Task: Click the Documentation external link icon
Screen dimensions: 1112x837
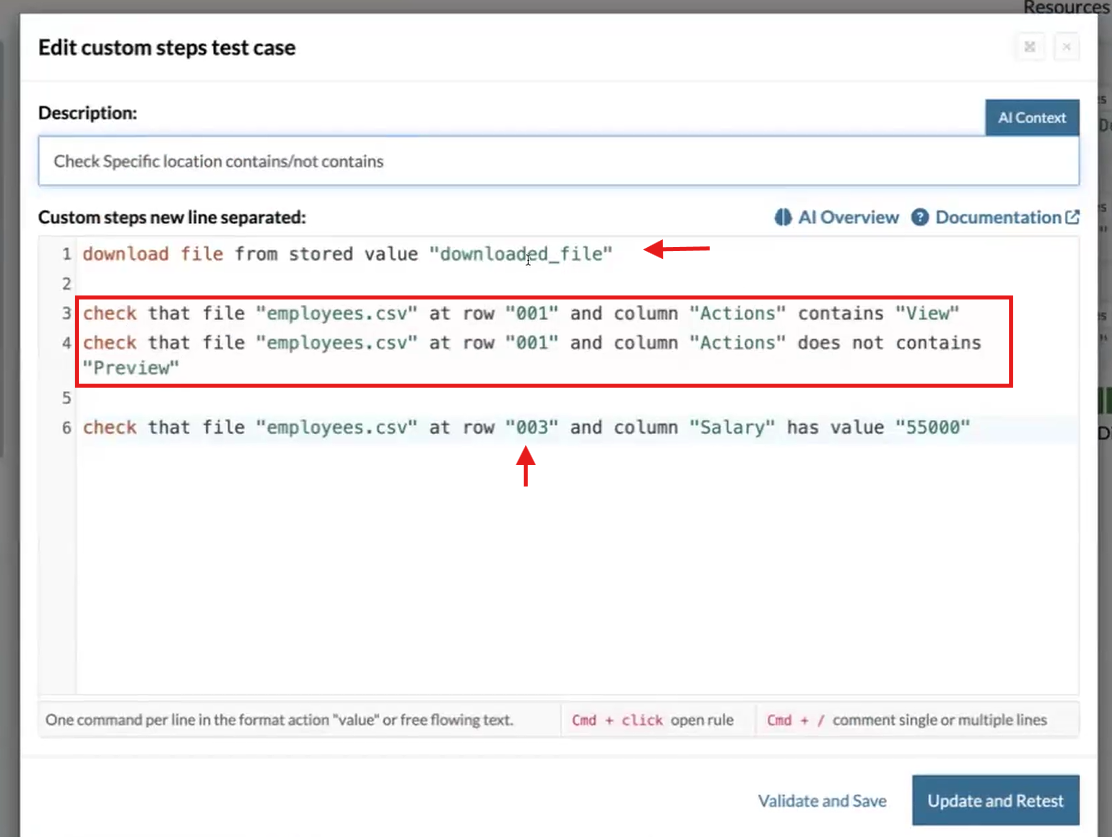Action: pyautogui.click(x=1072, y=217)
